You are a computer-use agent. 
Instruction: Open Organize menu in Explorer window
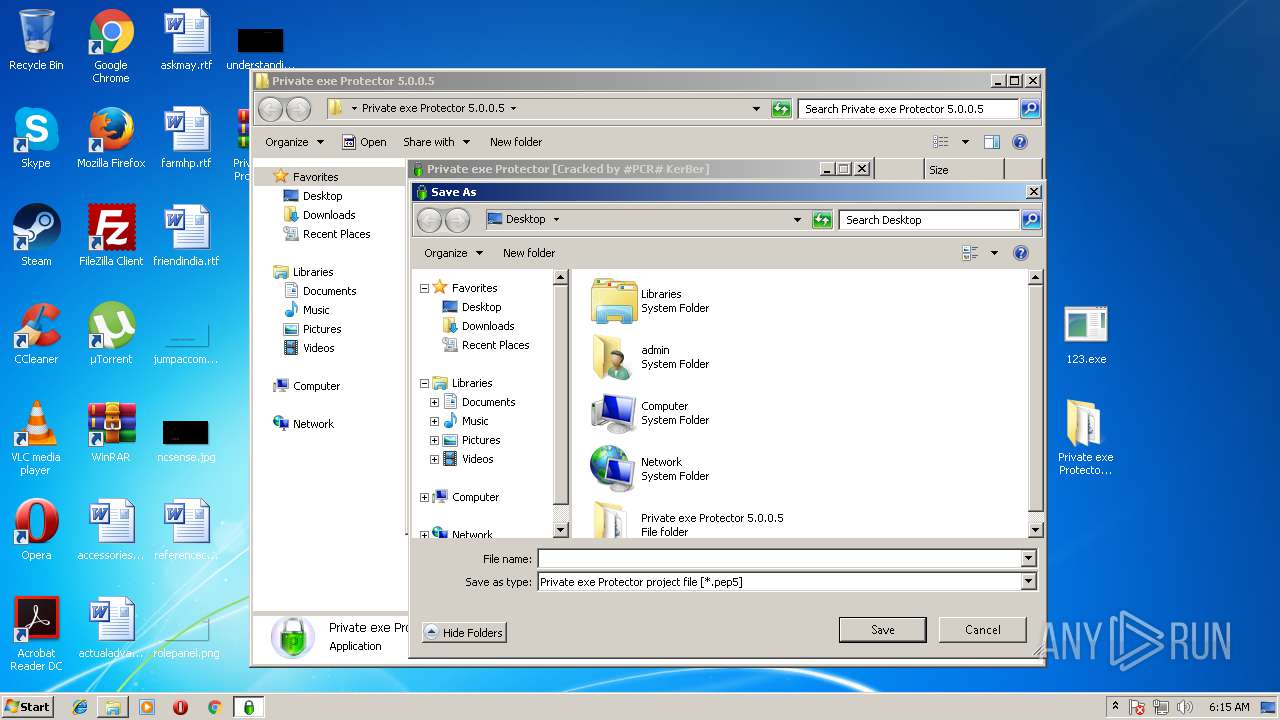point(294,142)
